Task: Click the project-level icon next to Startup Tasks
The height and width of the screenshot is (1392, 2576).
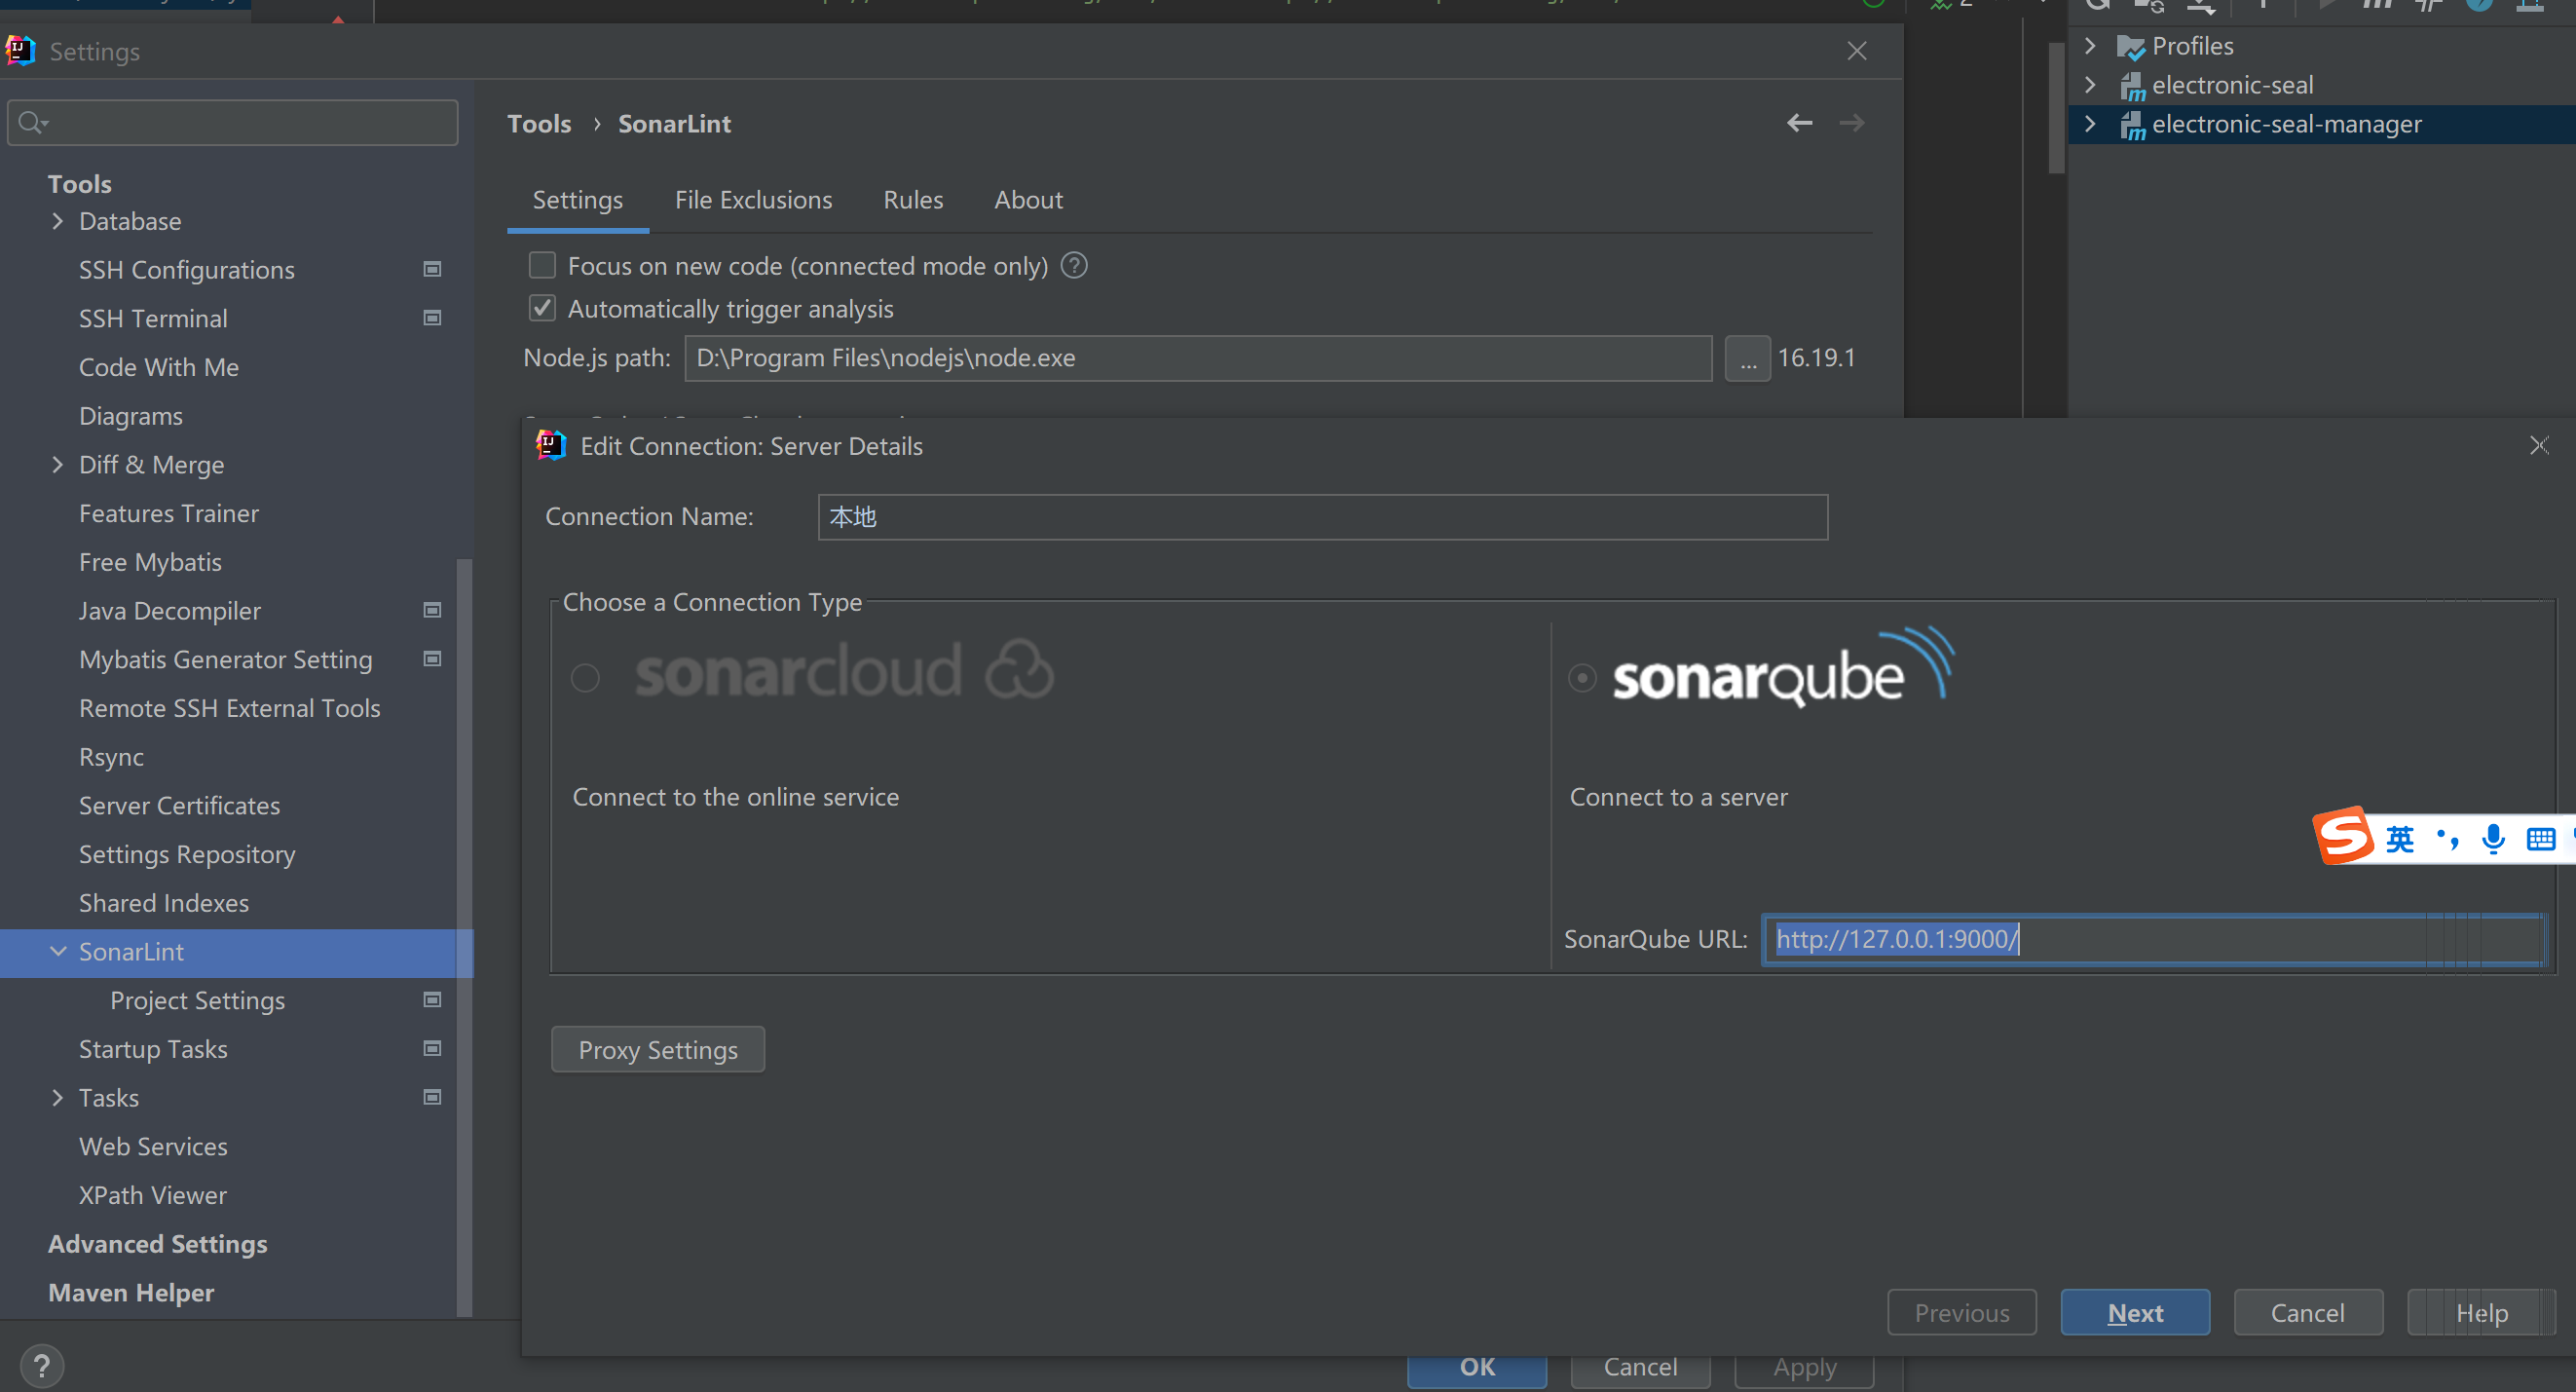Action: click(432, 1048)
